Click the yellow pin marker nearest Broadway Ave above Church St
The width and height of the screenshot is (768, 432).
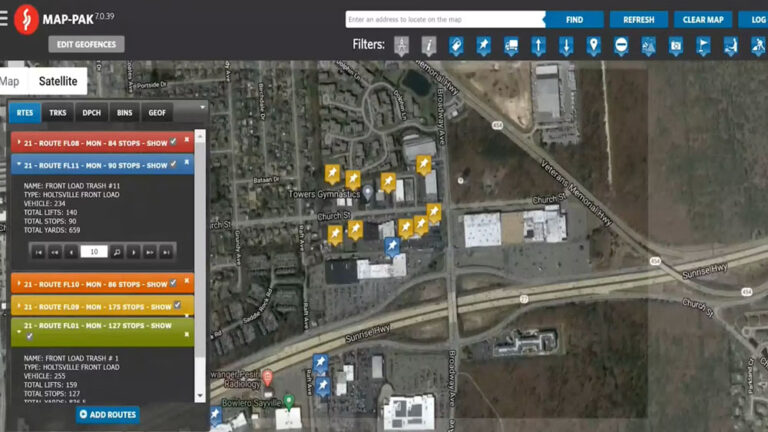click(x=424, y=165)
